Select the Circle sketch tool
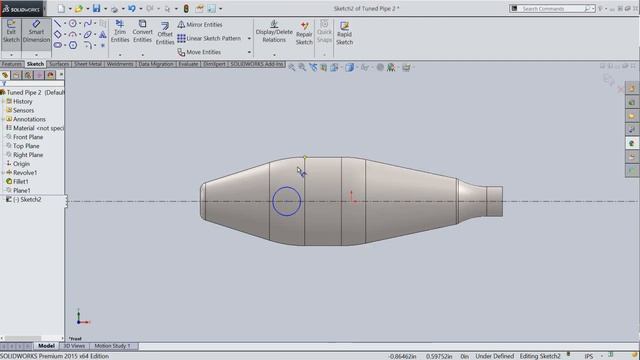 click(73, 24)
